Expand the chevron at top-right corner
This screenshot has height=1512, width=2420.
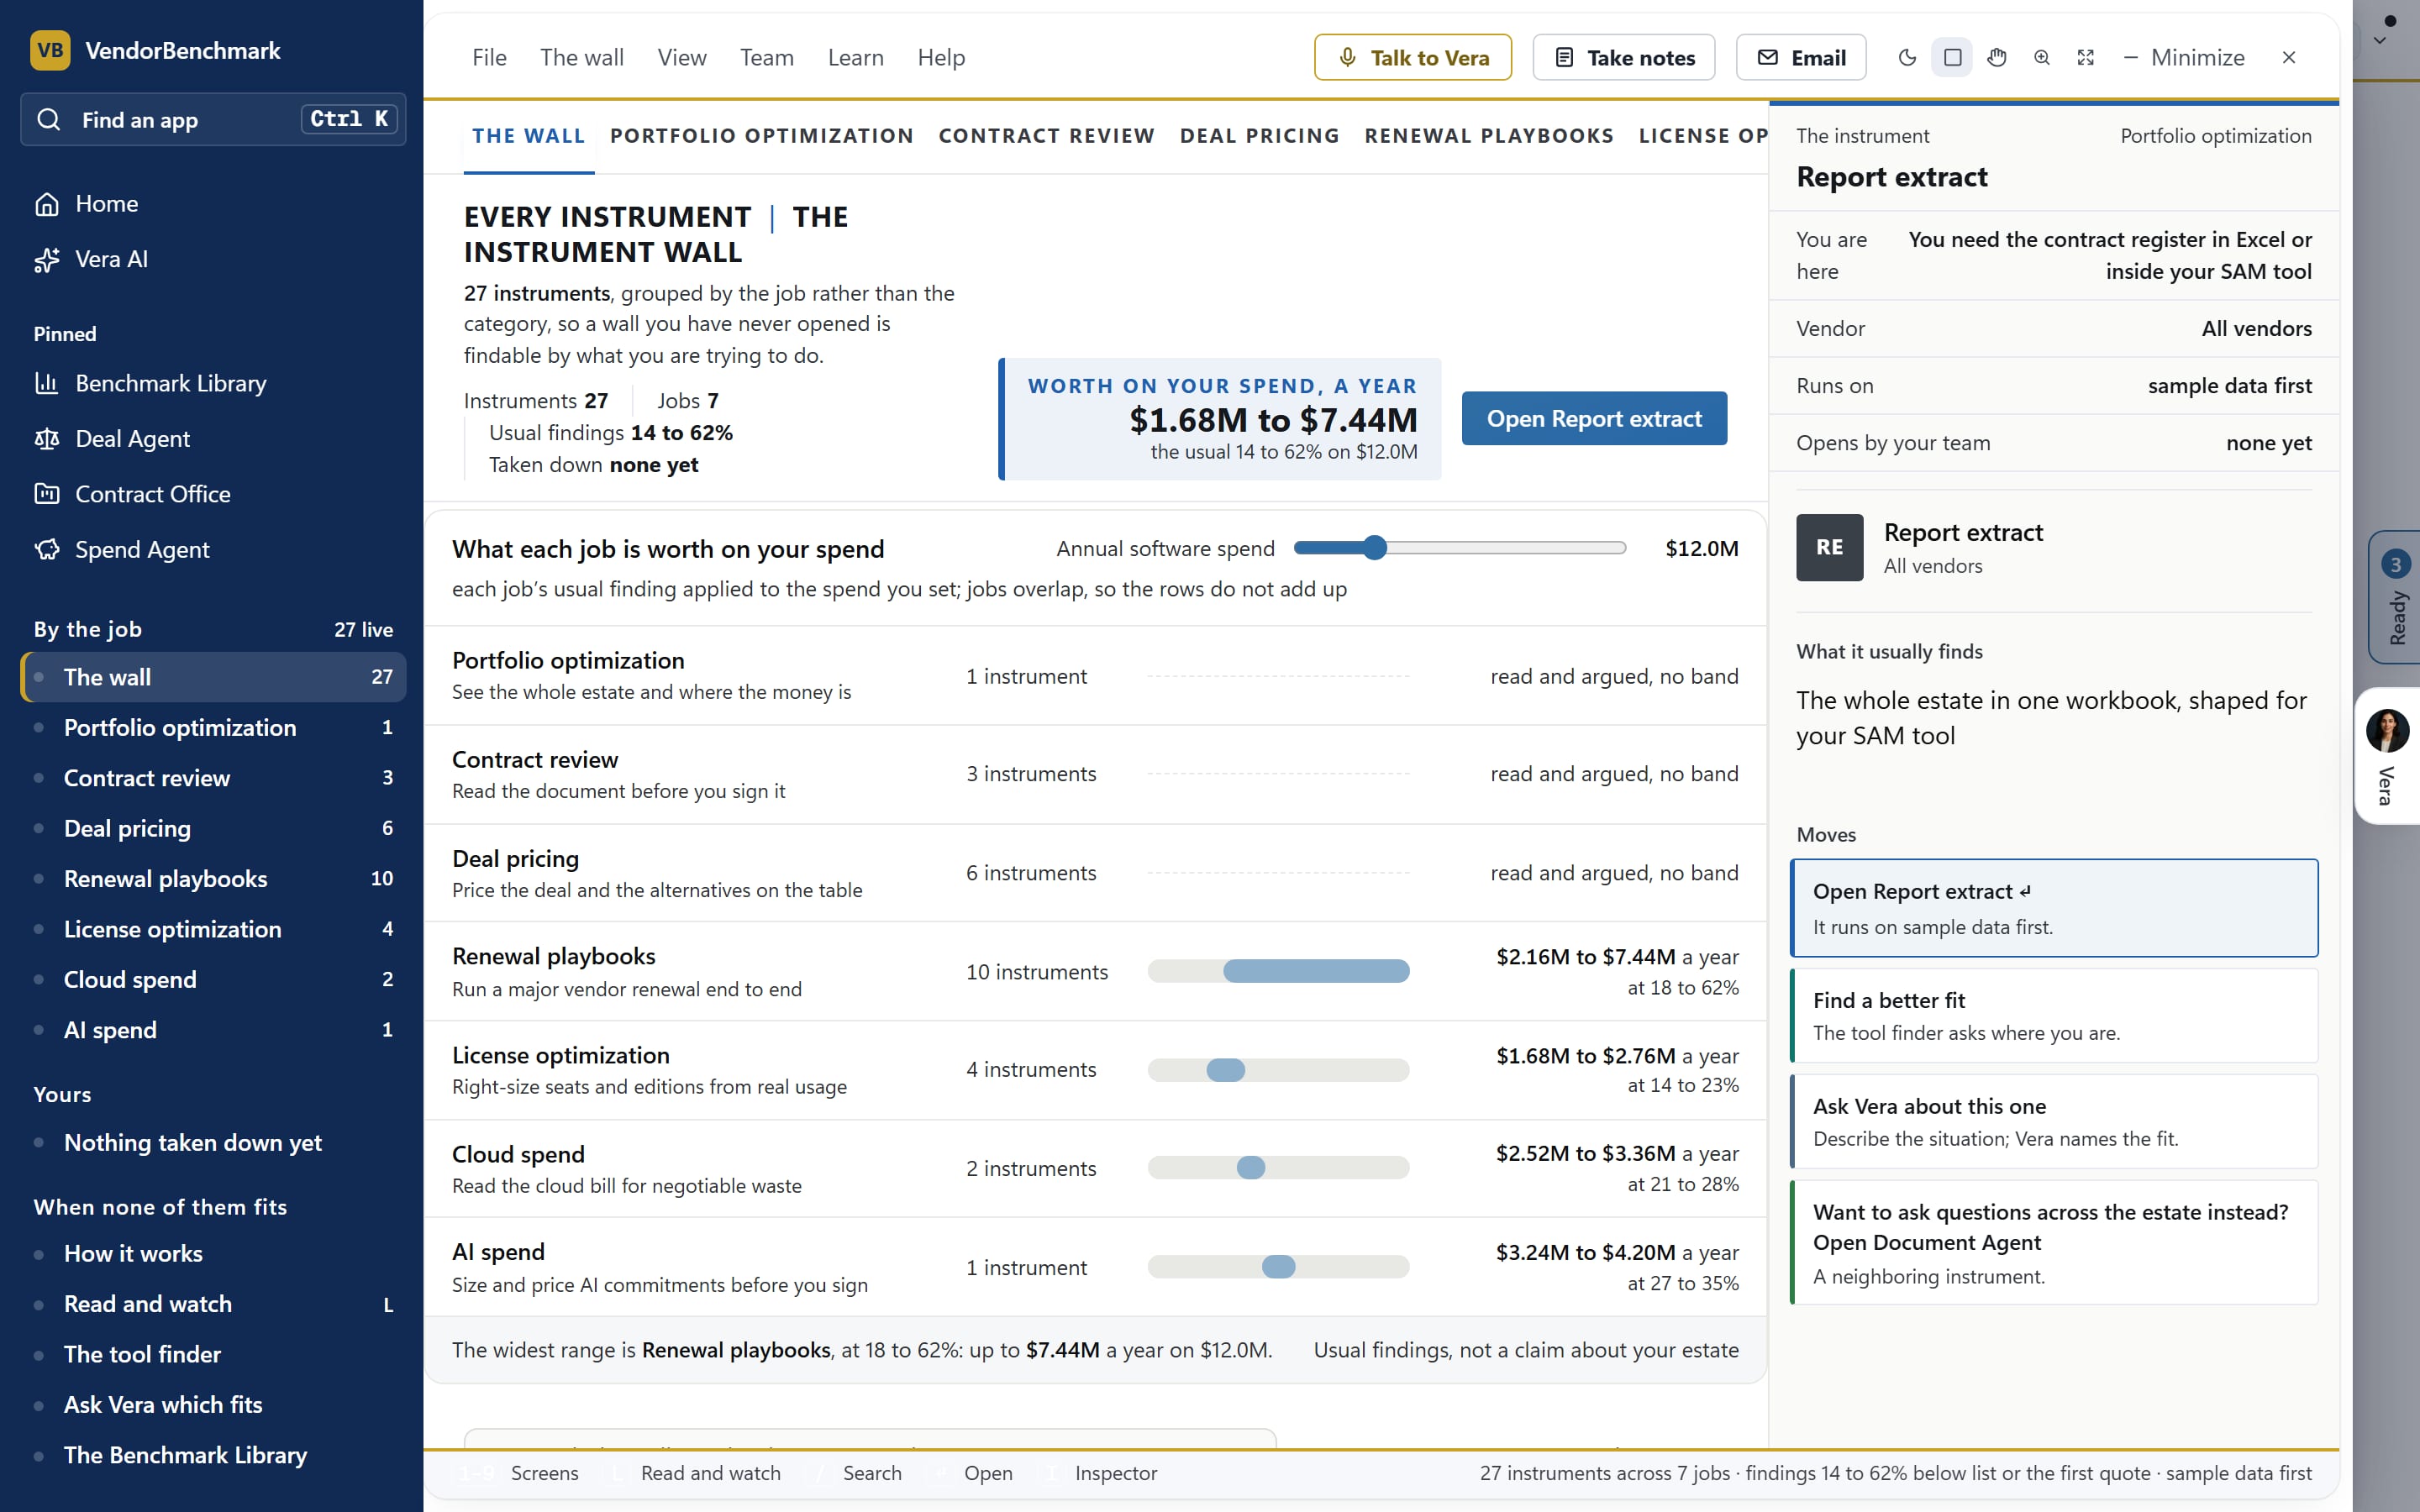click(2380, 42)
